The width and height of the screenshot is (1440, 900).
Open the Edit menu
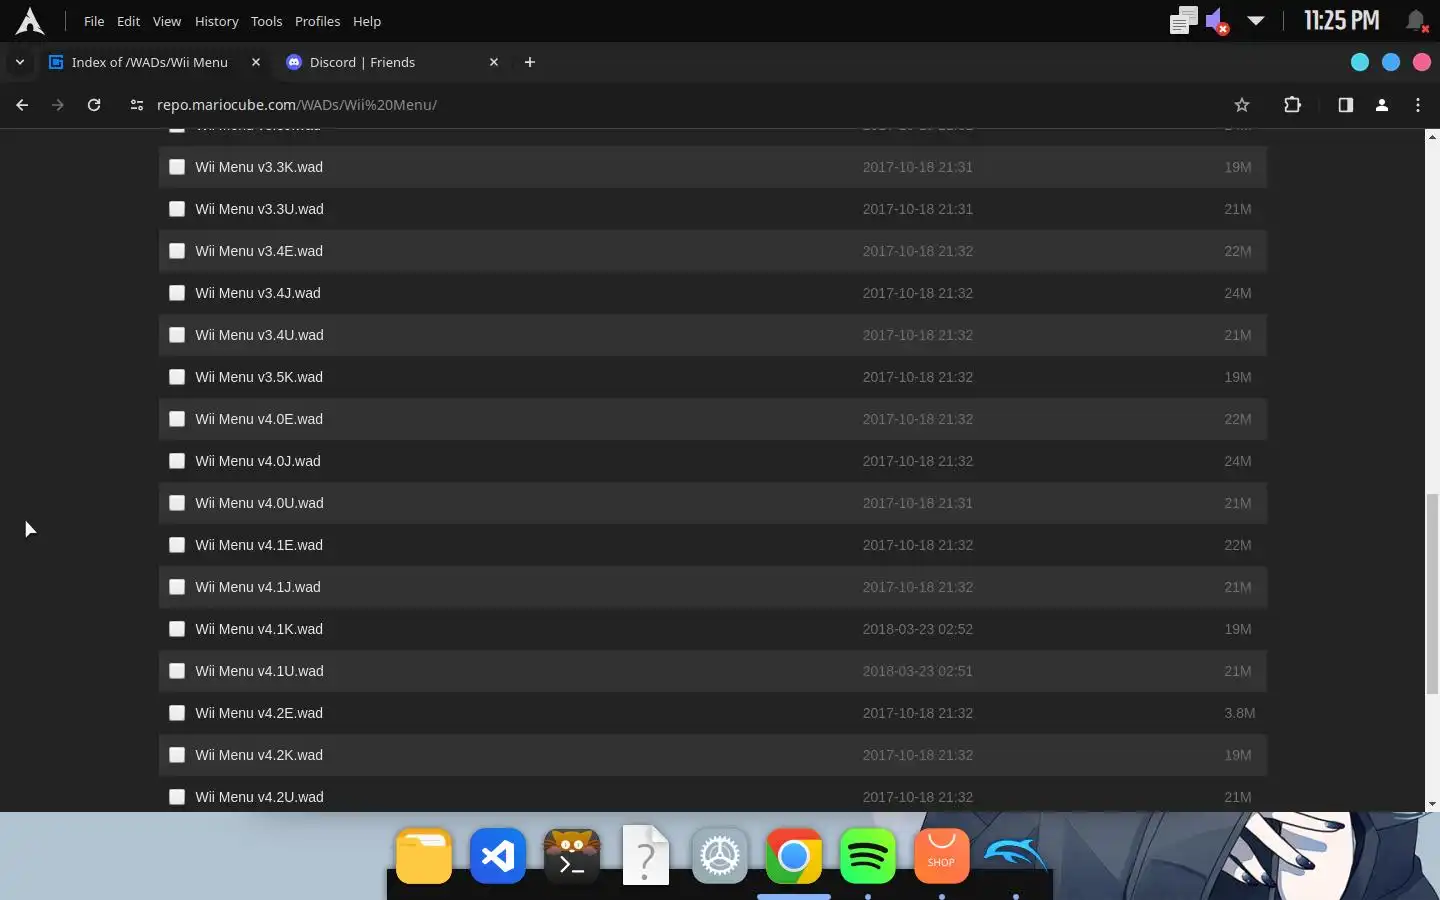tap(129, 21)
